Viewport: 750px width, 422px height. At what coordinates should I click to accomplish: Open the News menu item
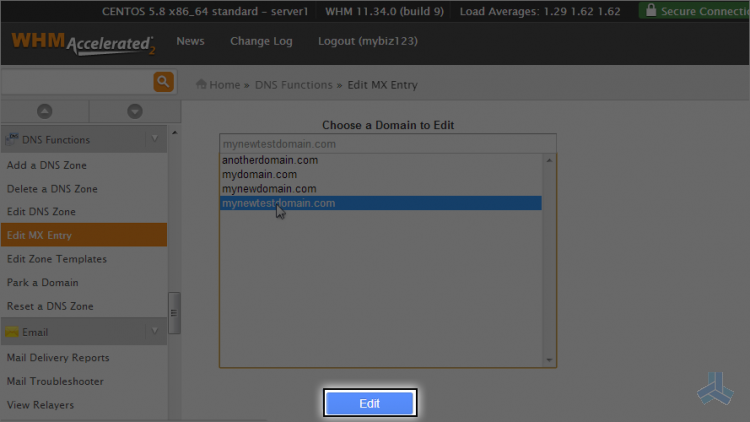tap(190, 42)
